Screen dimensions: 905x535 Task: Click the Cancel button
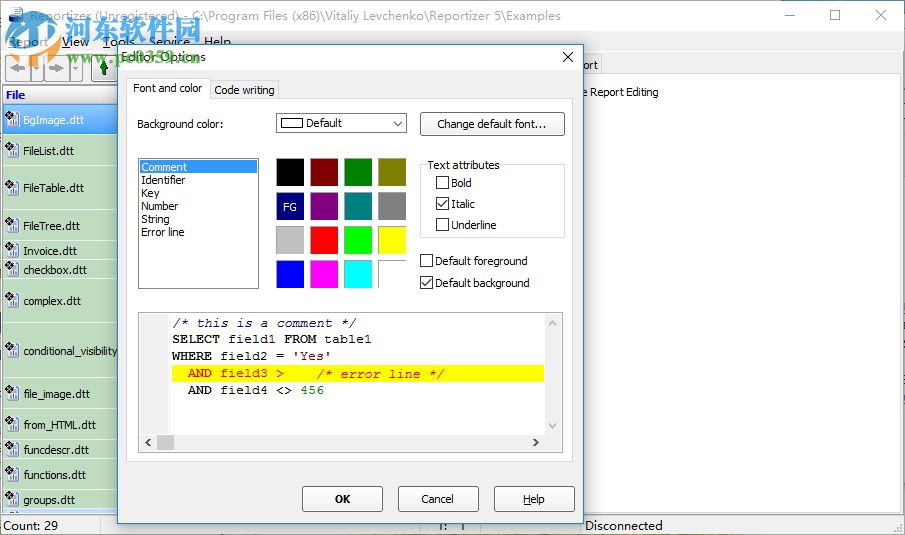[437, 499]
